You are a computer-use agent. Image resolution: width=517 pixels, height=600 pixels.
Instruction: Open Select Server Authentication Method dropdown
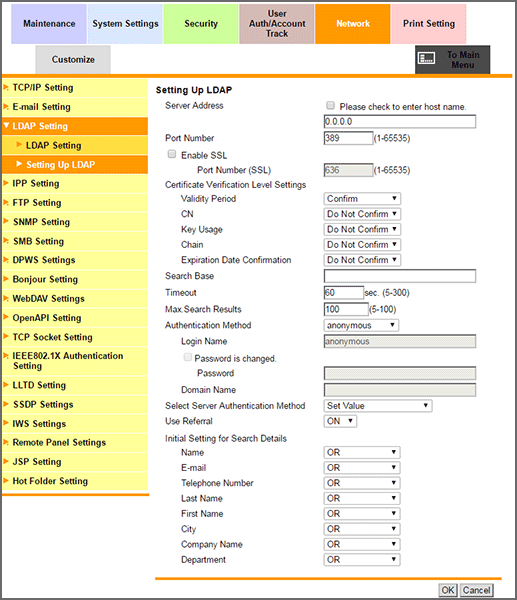tap(378, 406)
